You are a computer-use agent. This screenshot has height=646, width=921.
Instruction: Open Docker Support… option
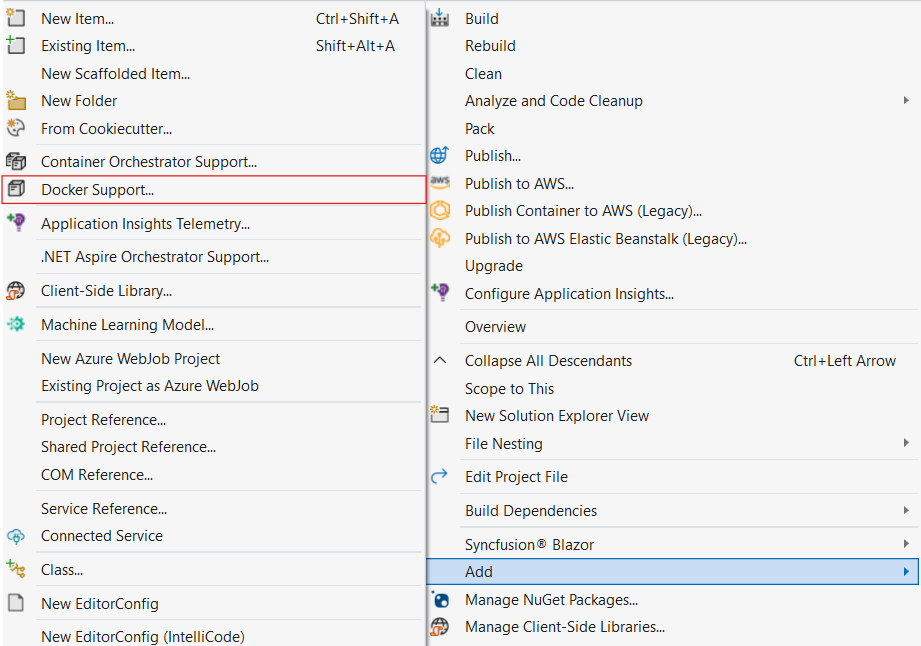(214, 190)
